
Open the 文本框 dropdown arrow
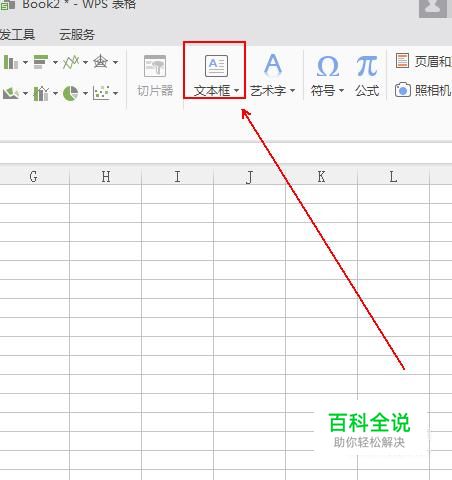[236, 91]
